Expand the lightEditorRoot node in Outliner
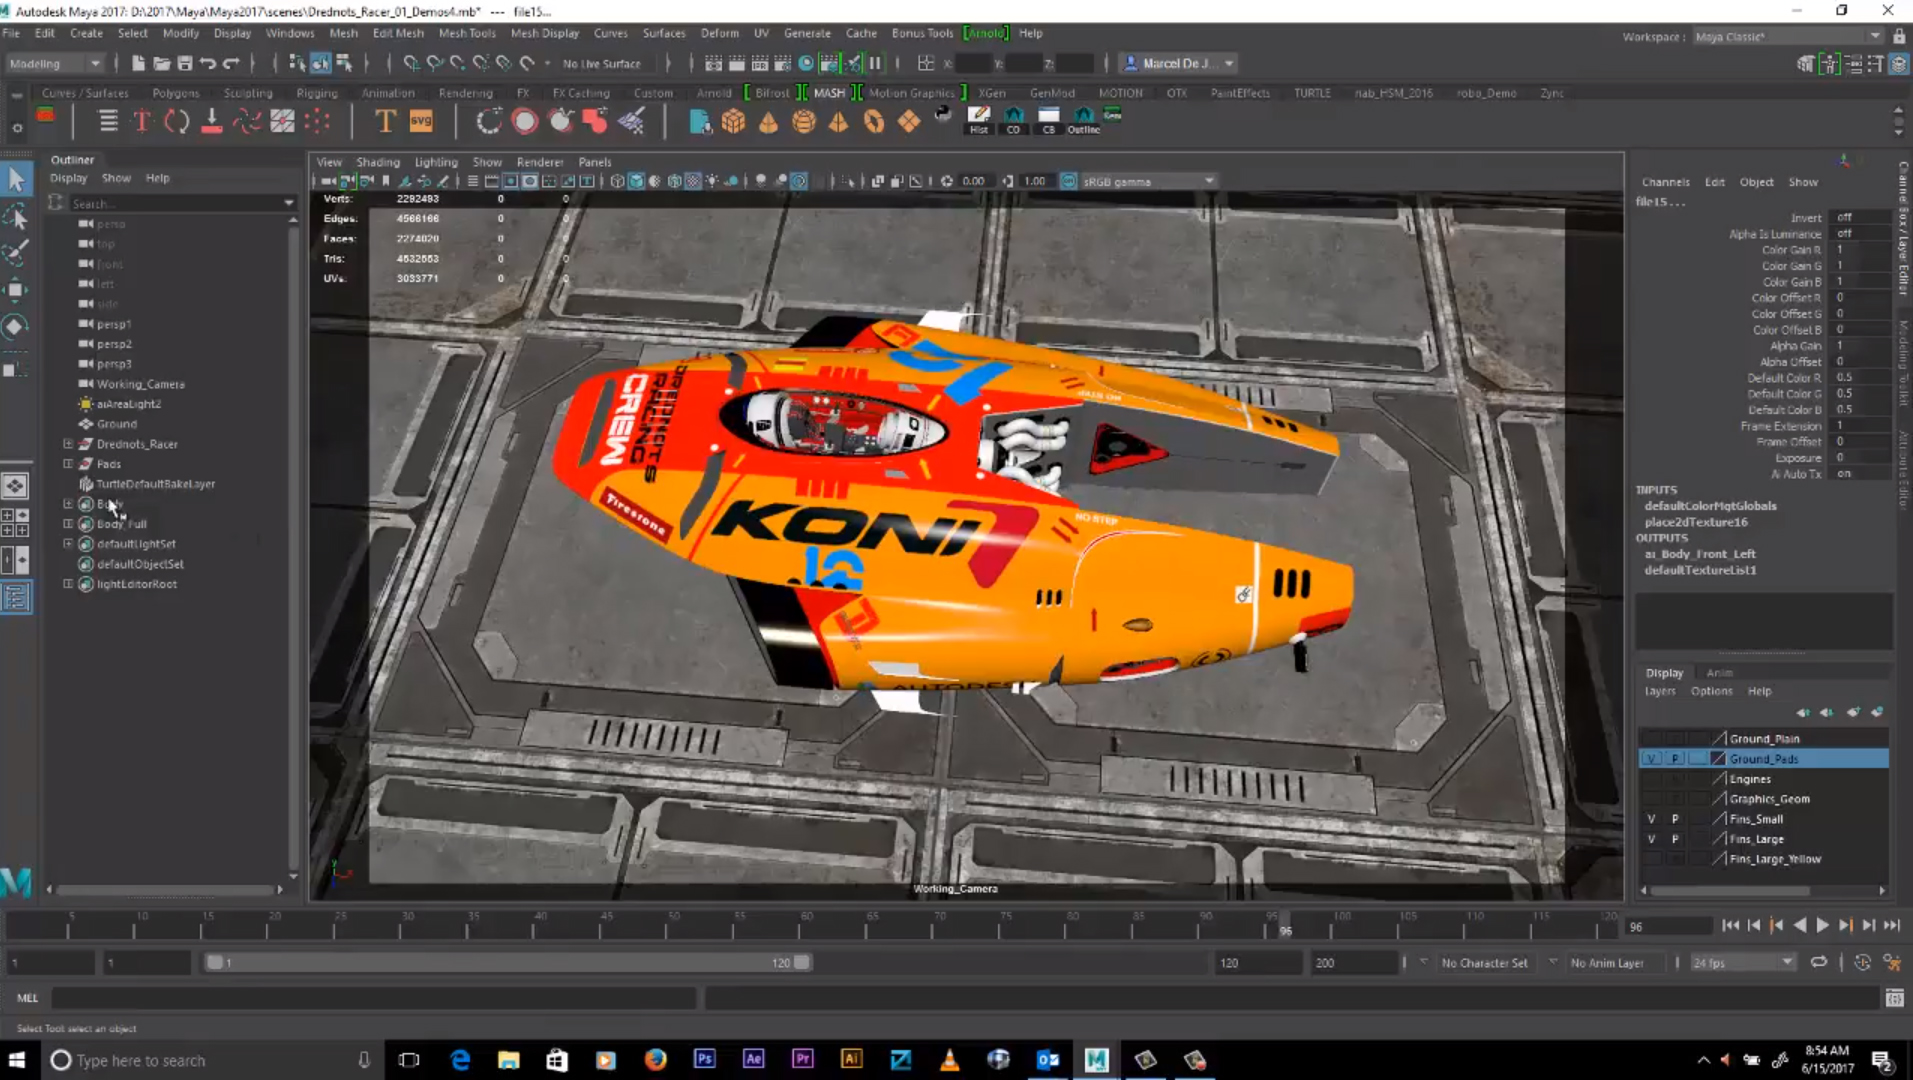1913x1080 pixels. (68, 583)
